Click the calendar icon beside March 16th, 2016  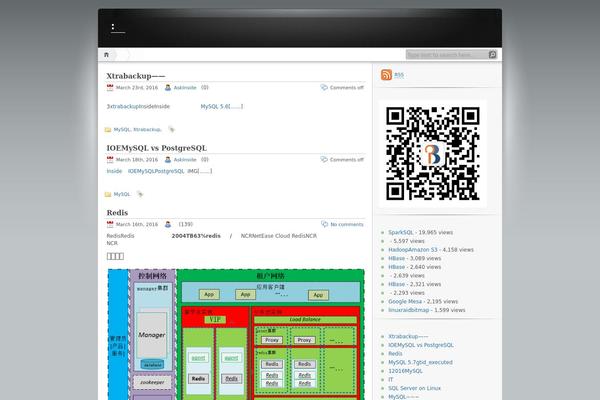point(110,224)
